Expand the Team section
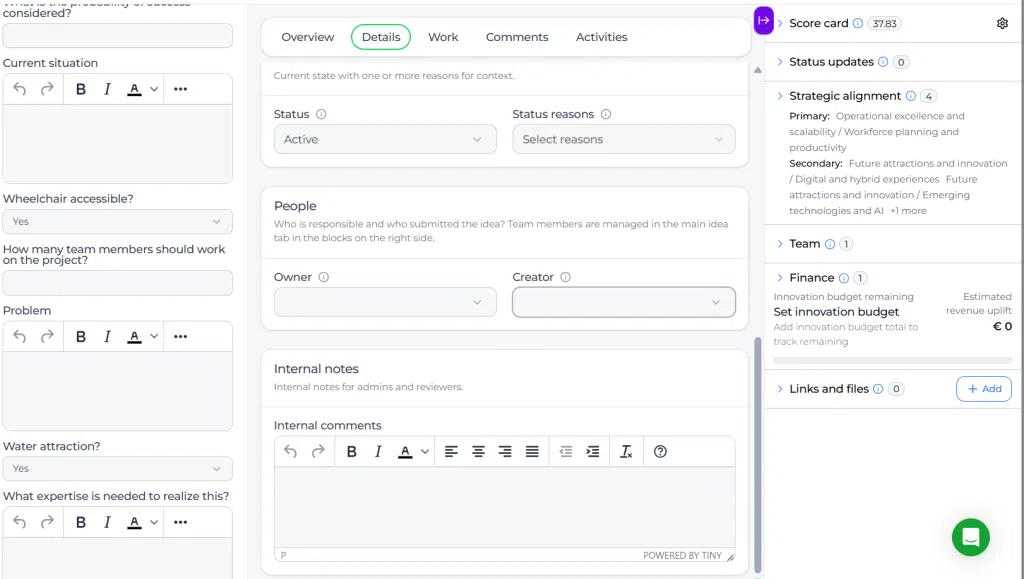Screen dimensions: 1024x579 click(780, 244)
